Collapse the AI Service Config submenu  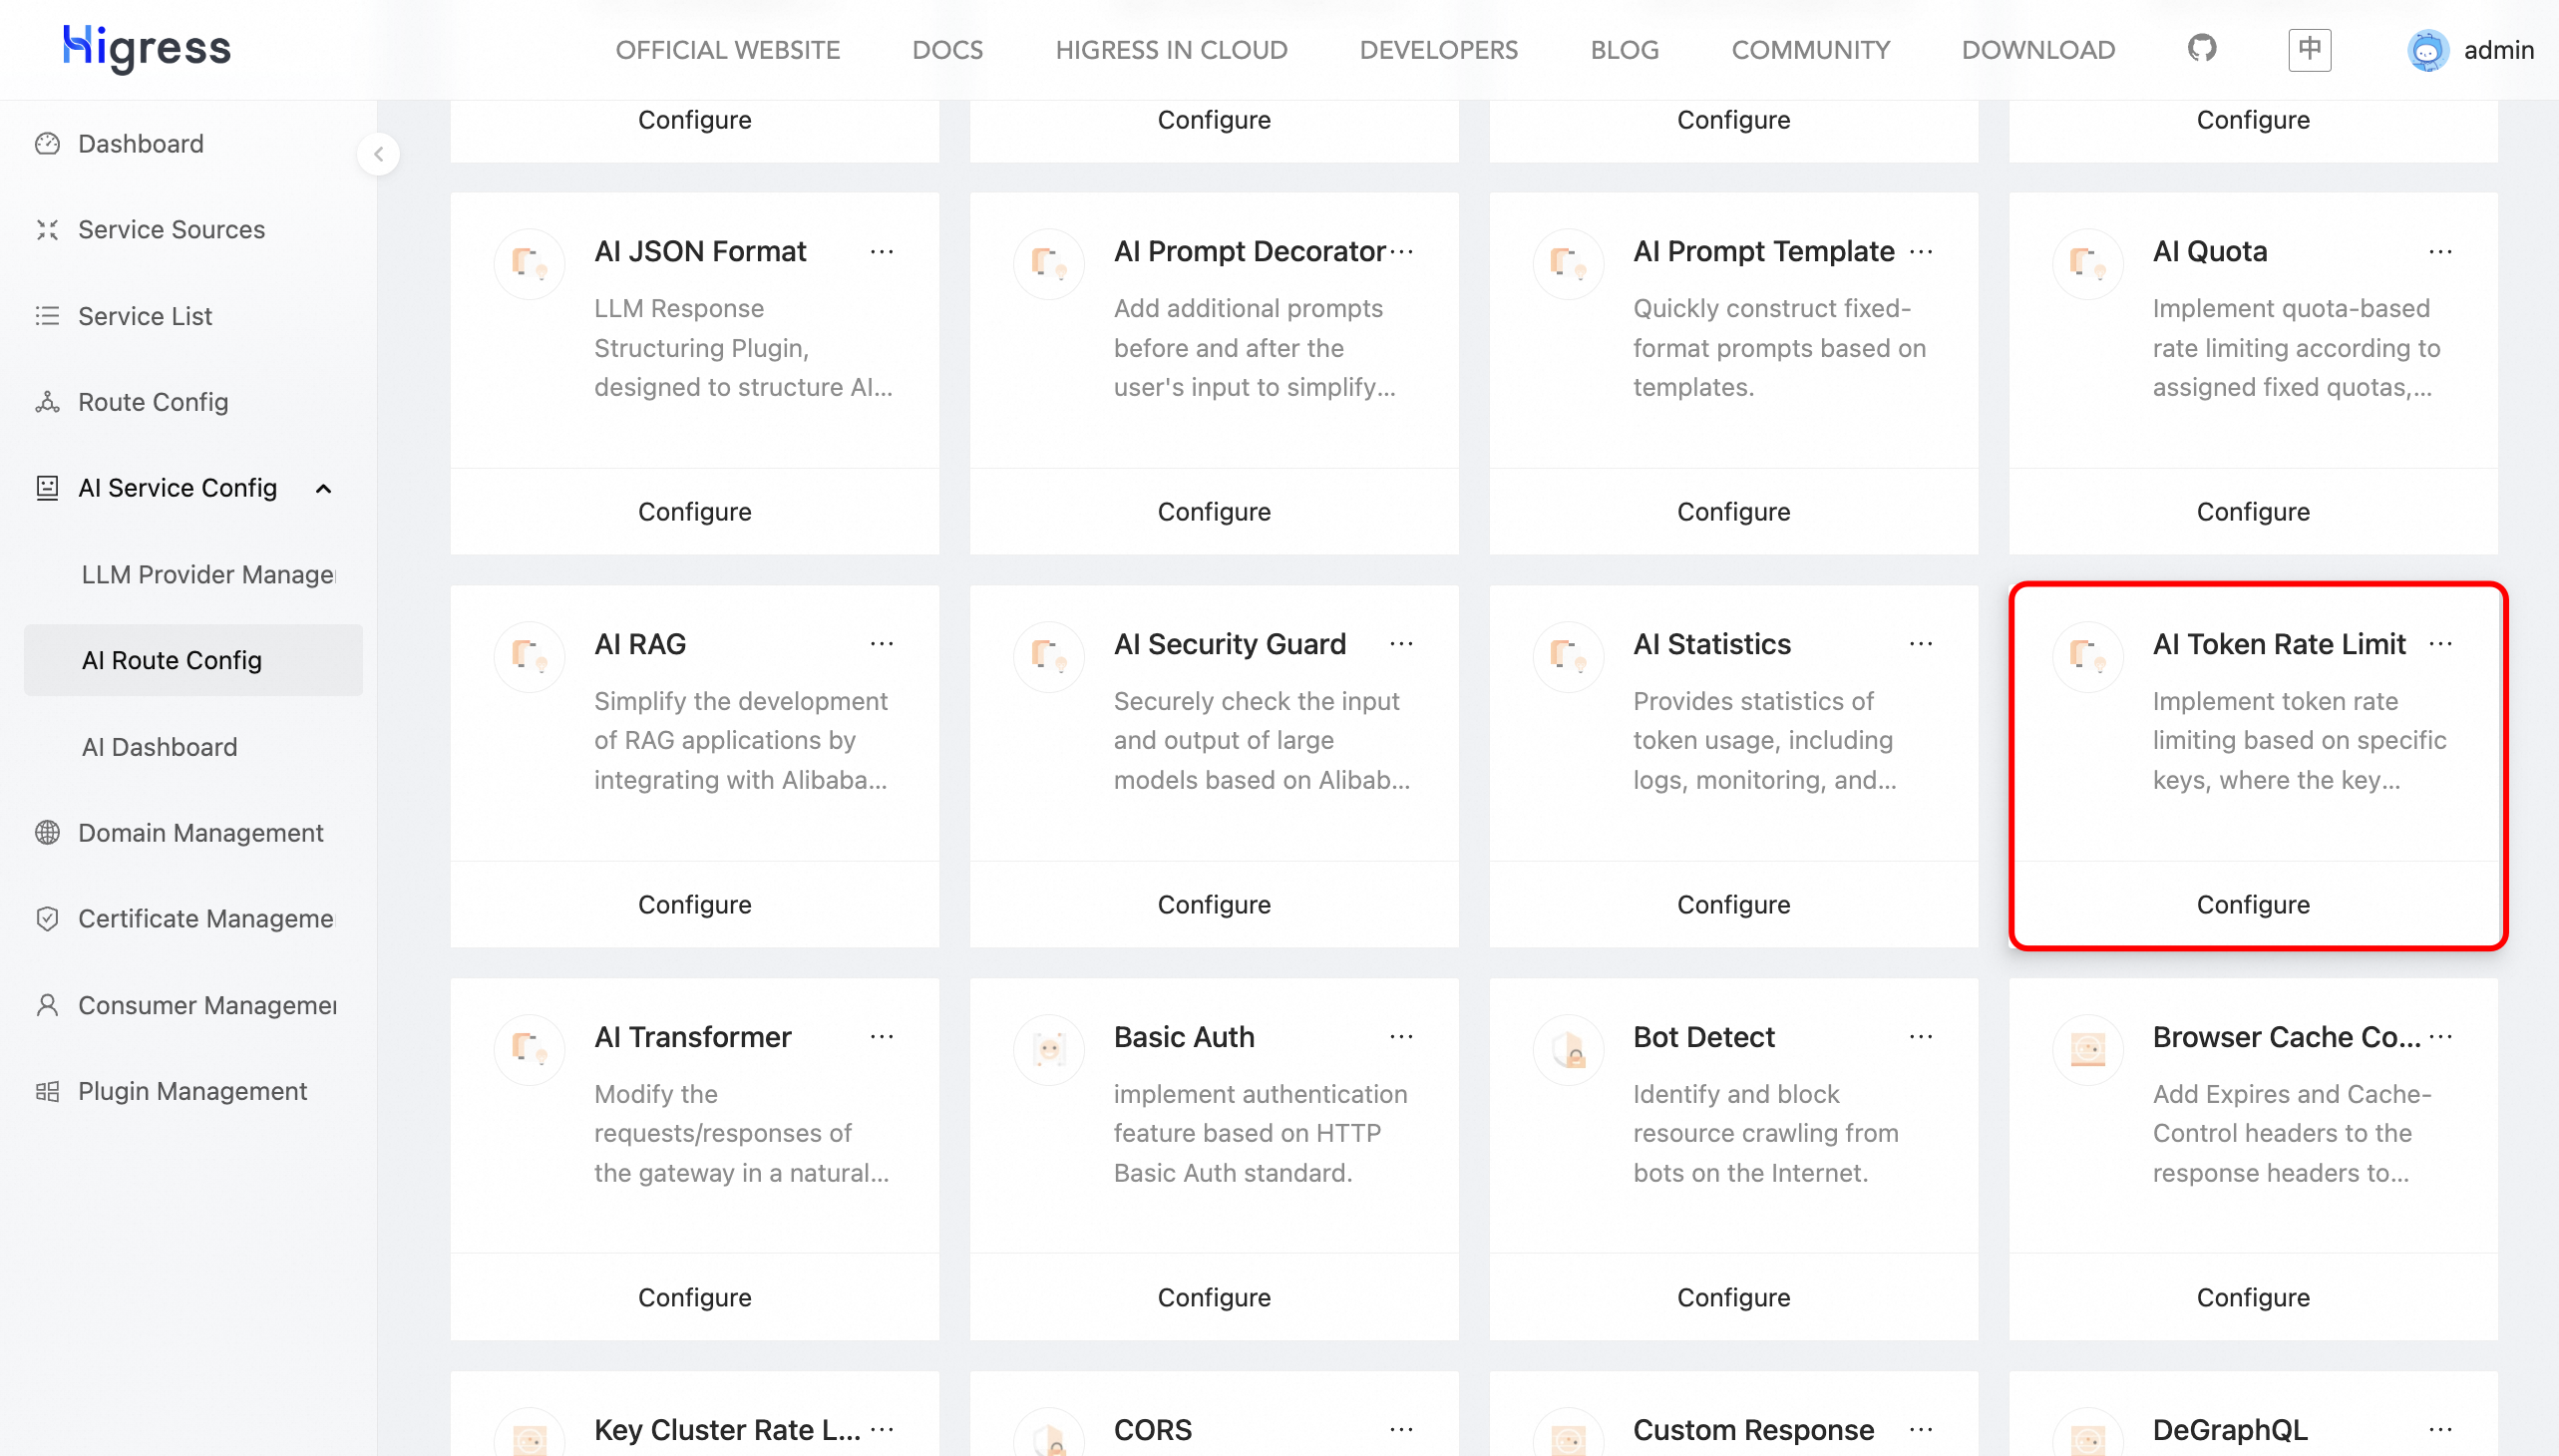coord(323,488)
